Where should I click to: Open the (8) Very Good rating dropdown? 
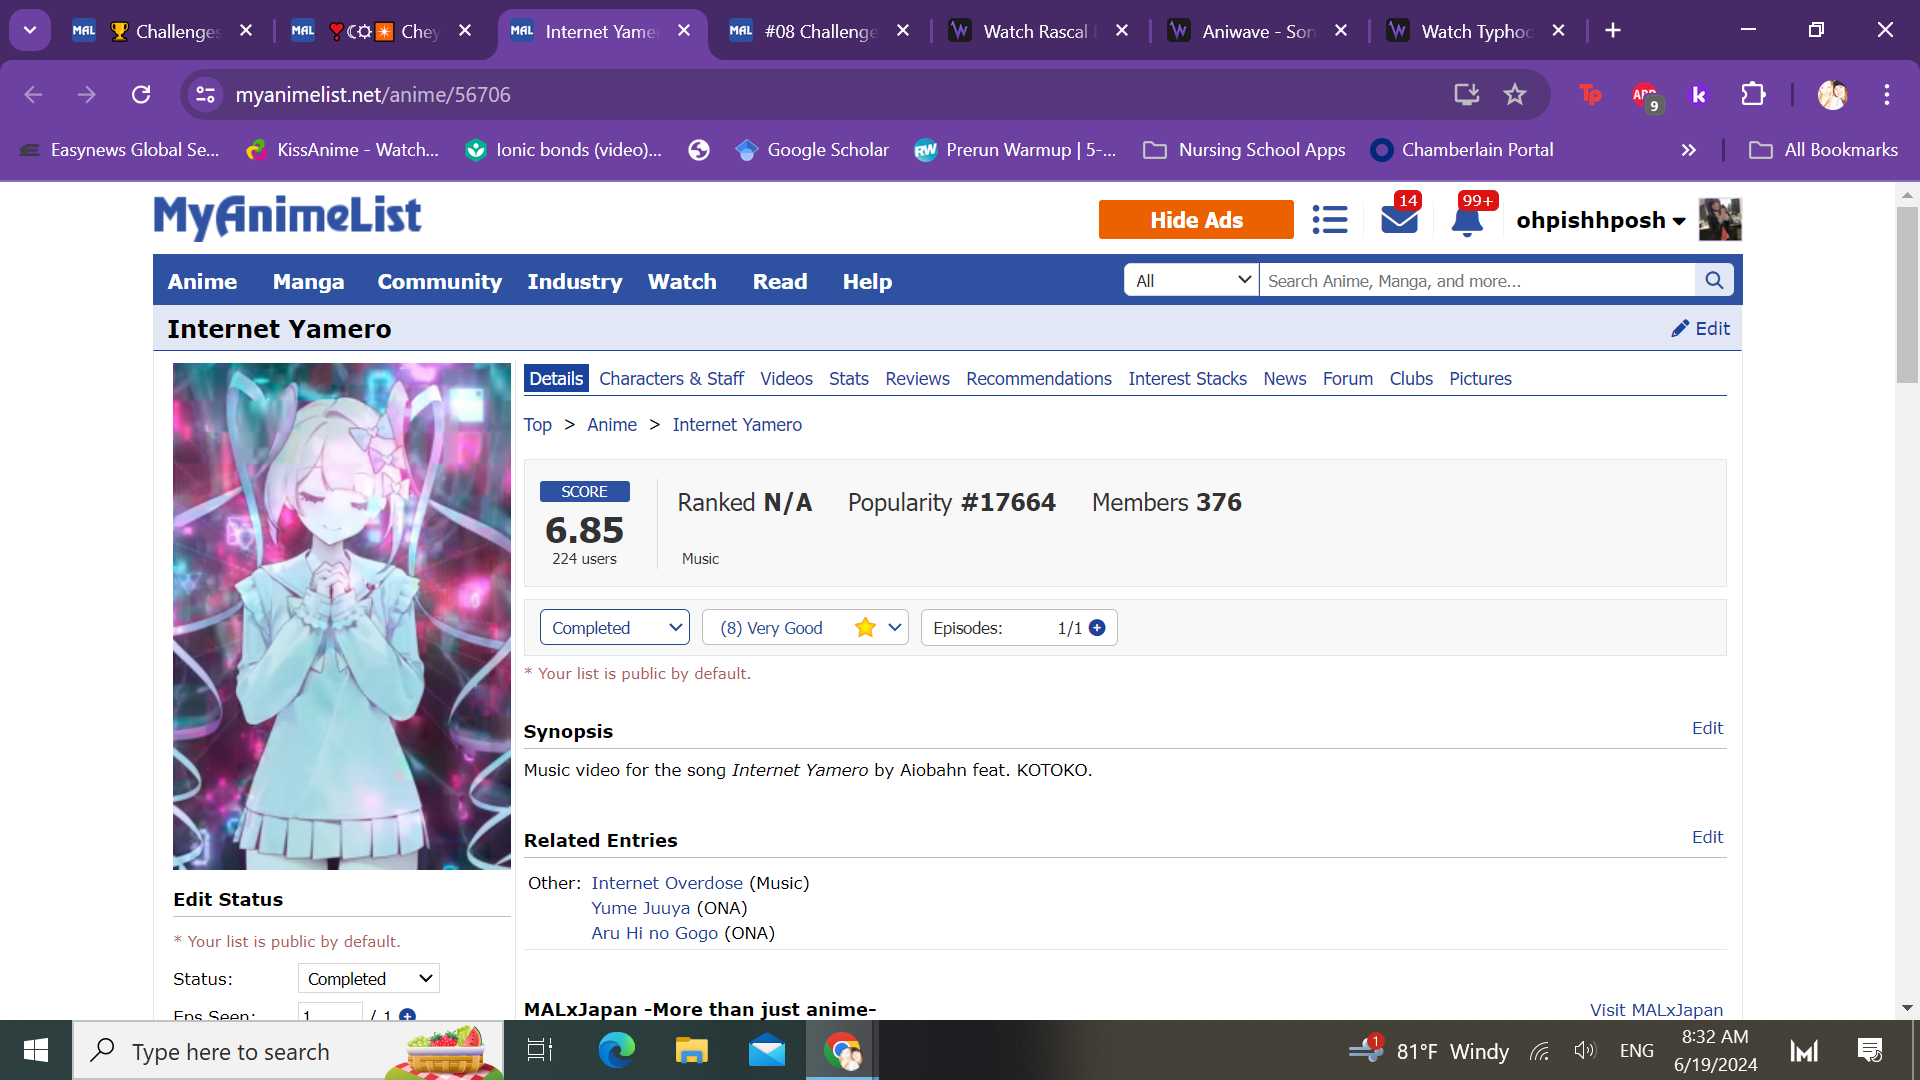(805, 628)
